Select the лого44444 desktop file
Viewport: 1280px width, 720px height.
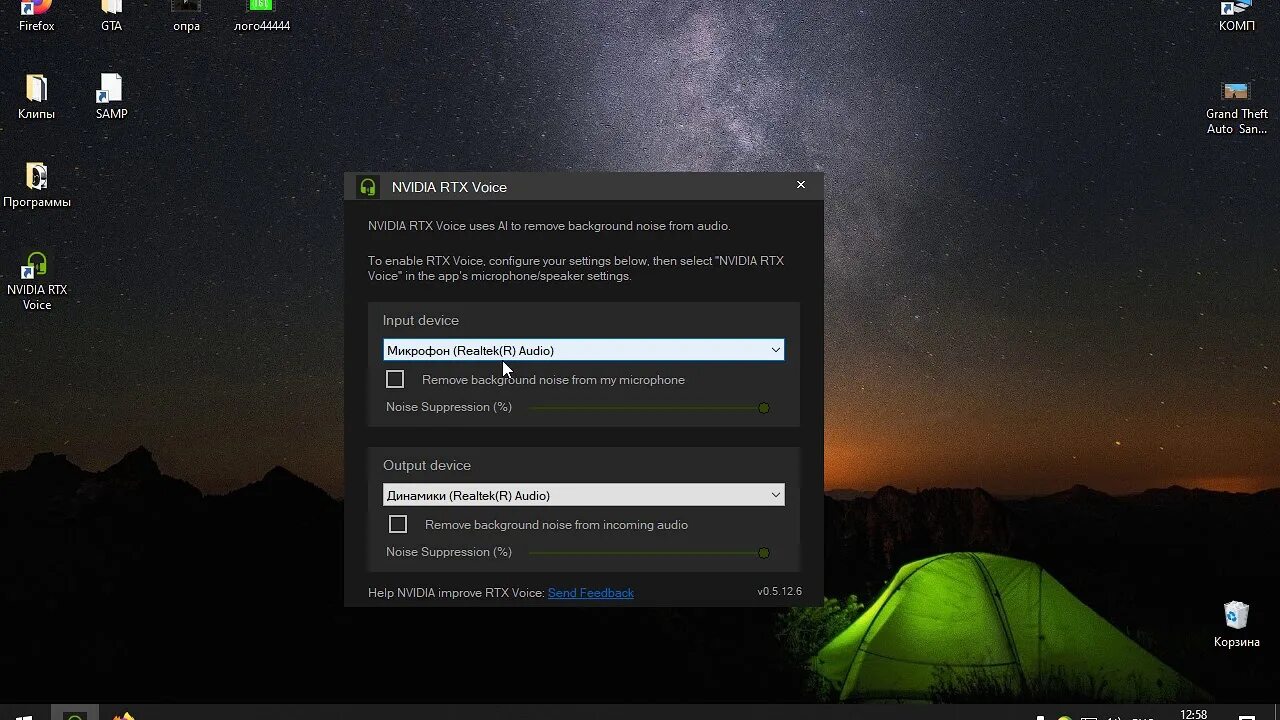[261, 17]
